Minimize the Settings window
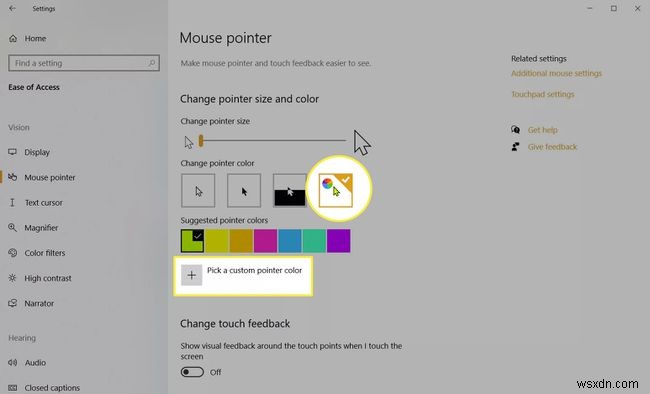 (x=589, y=8)
